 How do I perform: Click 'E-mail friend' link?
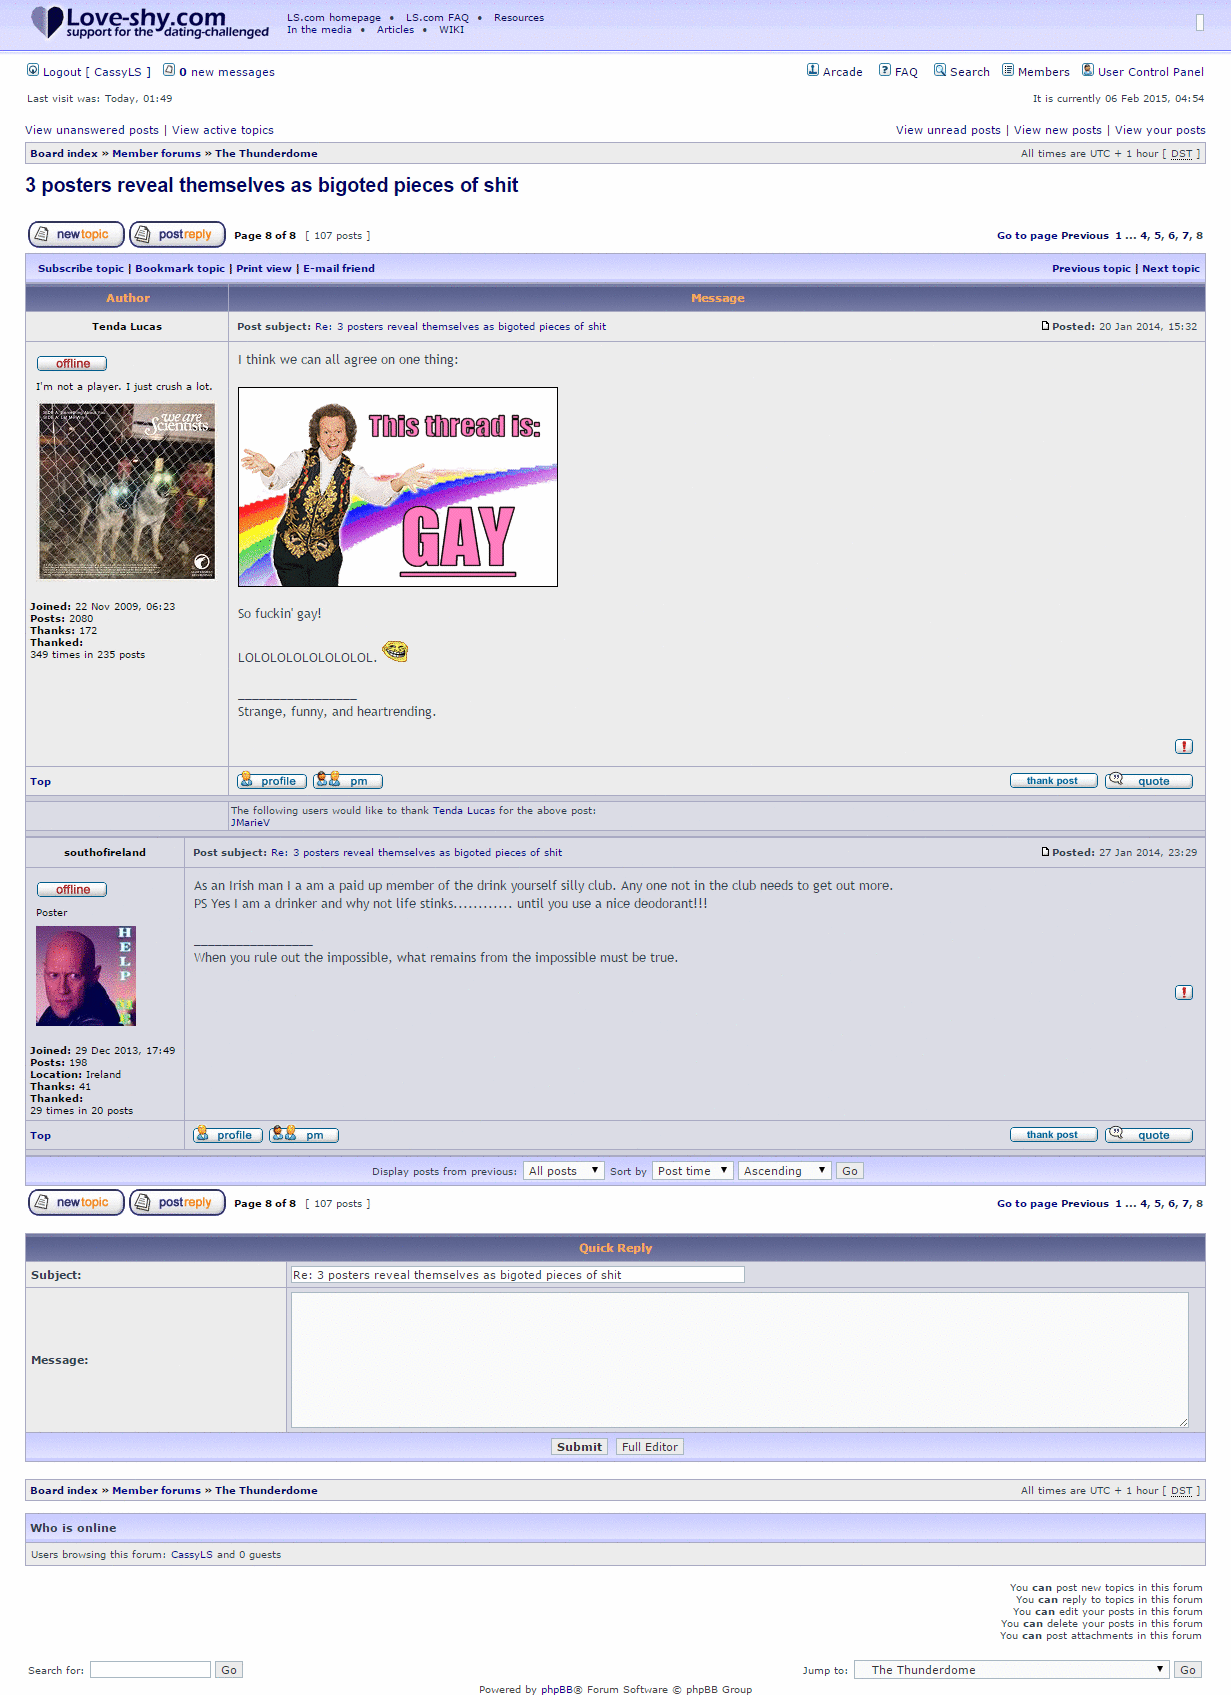click(x=339, y=268)
